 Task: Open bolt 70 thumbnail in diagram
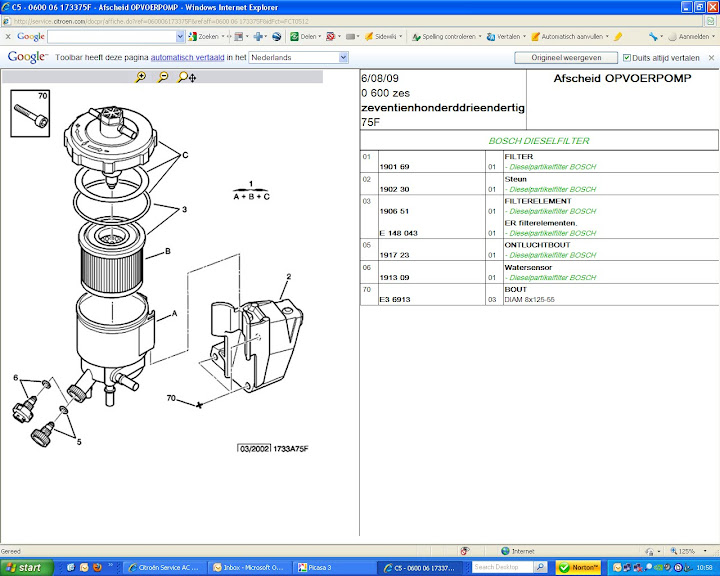coord(30,113)
